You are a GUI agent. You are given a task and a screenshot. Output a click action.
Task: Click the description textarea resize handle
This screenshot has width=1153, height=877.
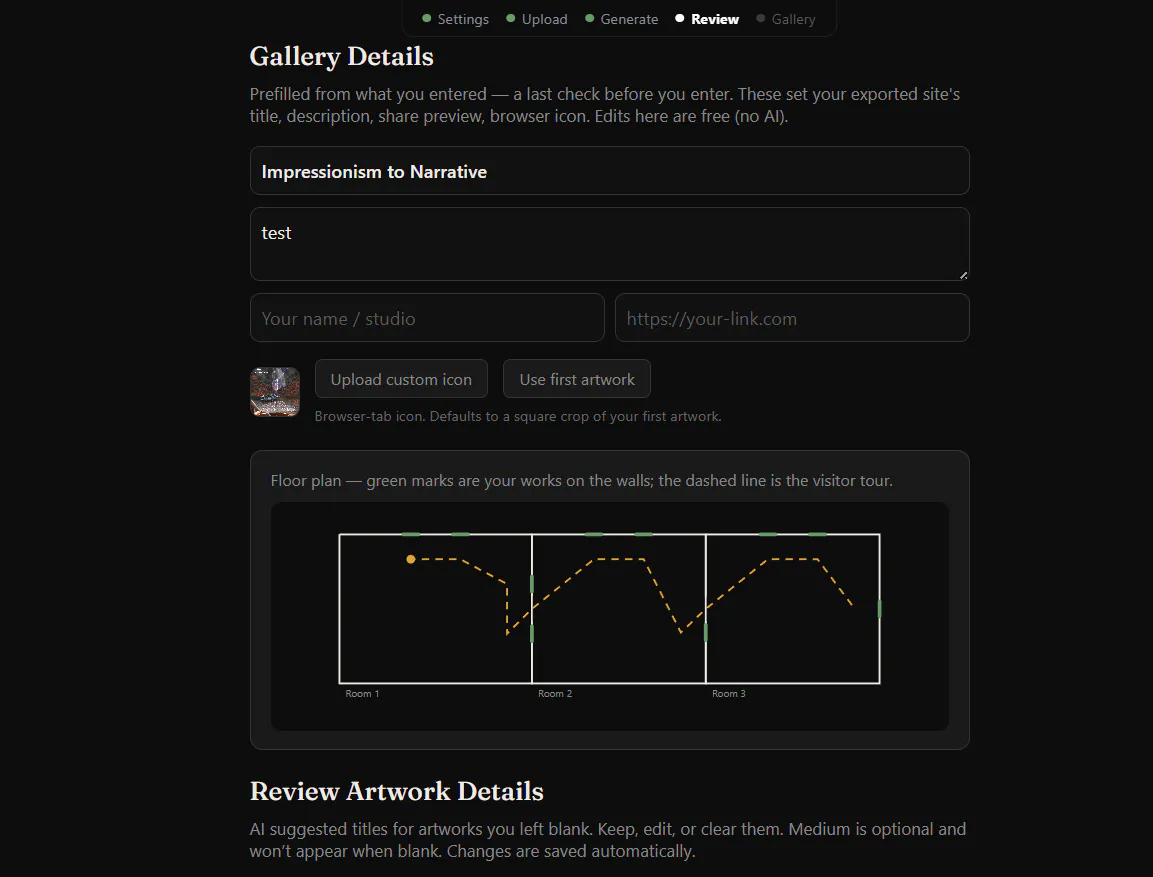pyautogui.click(x=963, y=275)
